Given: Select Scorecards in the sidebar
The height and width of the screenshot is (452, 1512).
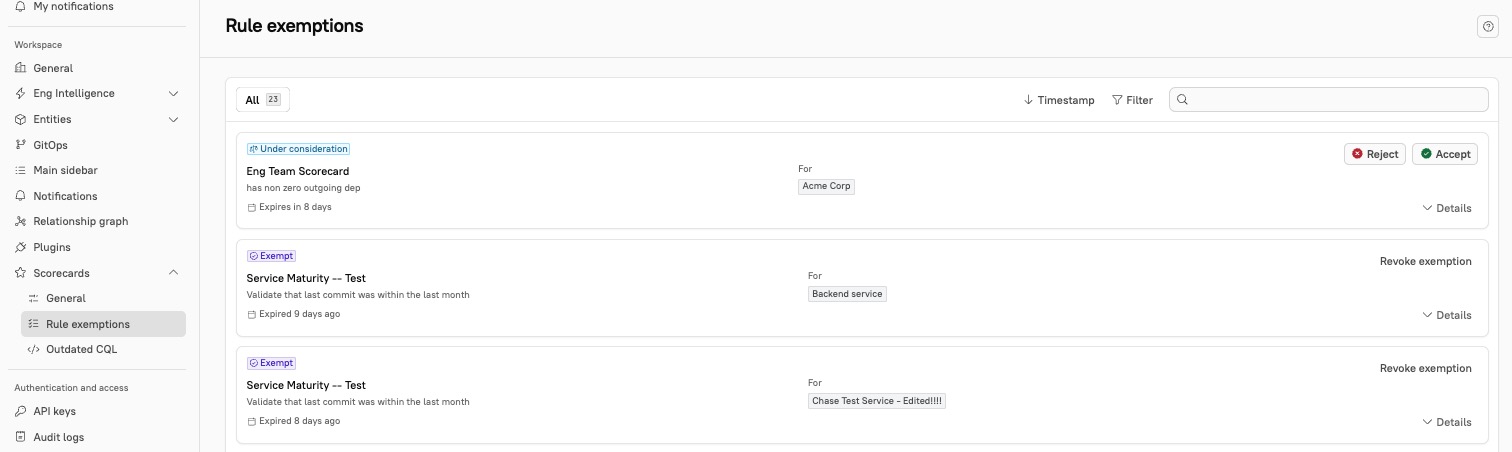Looking at the screenshot, I should click(x=61, y=273).
